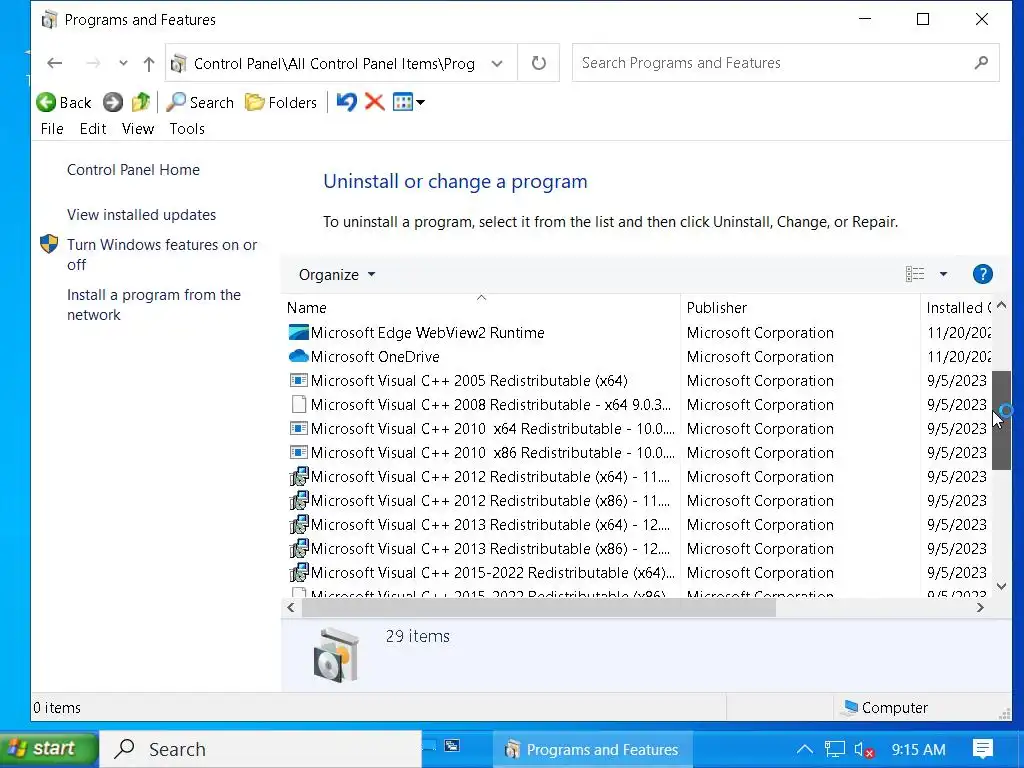Image resolution: width=1024 pixels, height=768 pixels.
Task: Click the network tray icon
Action: point(835,749)
